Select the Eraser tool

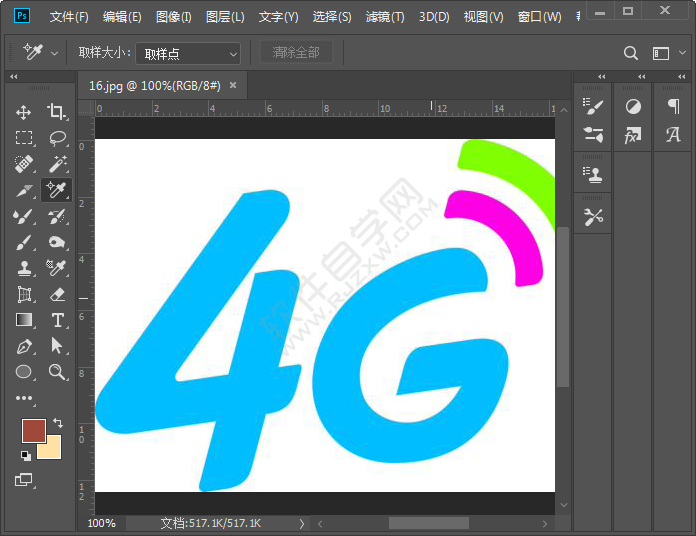pyautogui.click(x=57, y=294)
